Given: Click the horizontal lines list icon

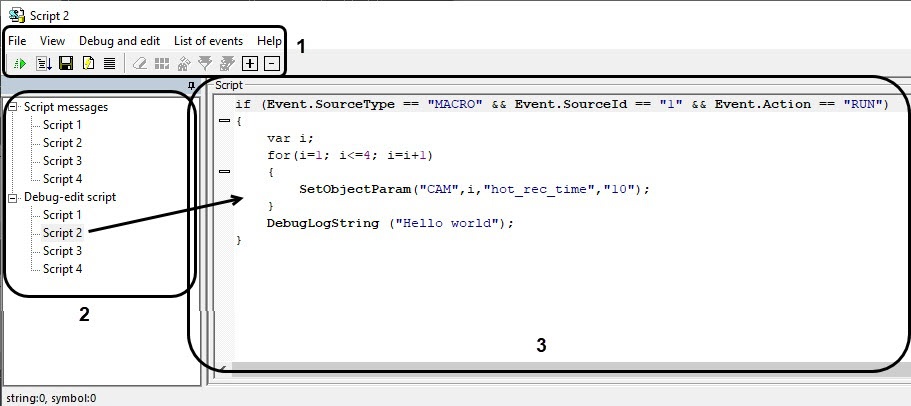Looking at the screenshot, I should click(x=109, y=63).
